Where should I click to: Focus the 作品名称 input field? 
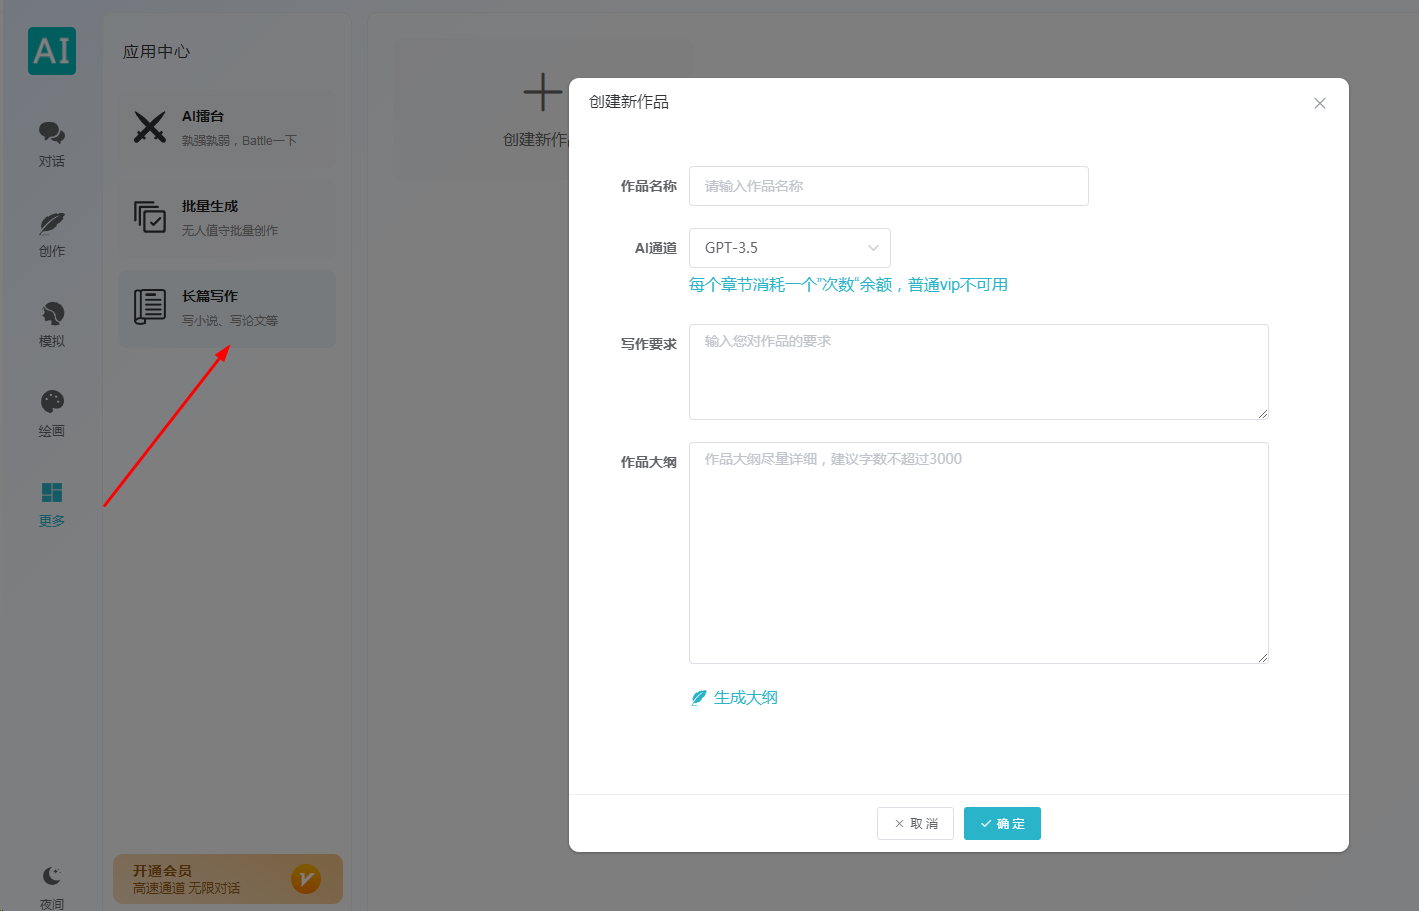(889, 186)
